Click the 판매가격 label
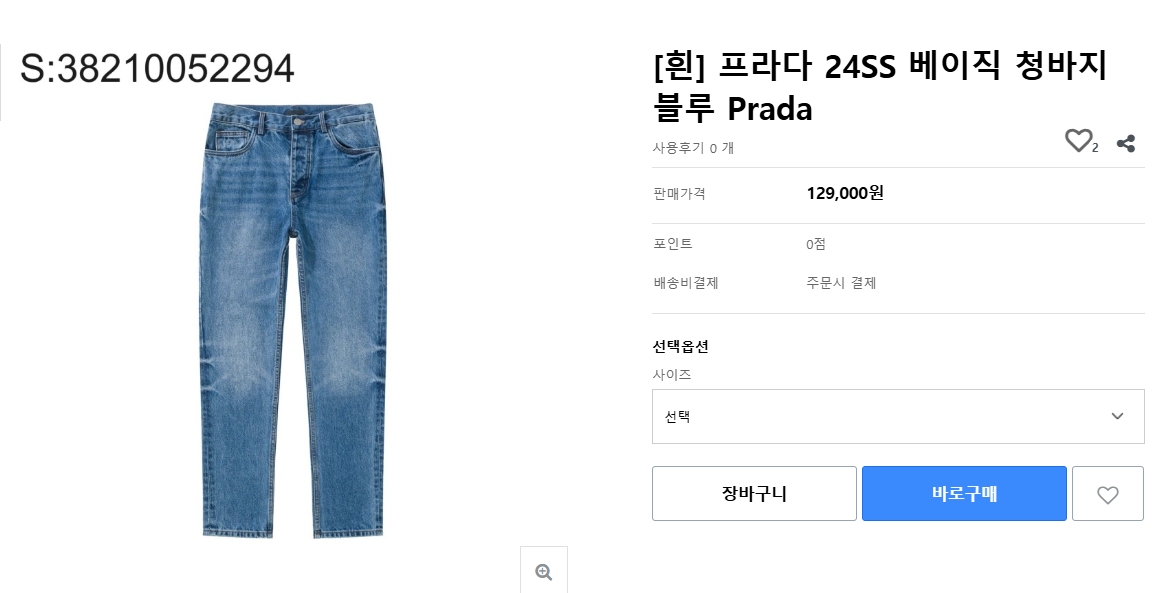 tap(679, 193)
